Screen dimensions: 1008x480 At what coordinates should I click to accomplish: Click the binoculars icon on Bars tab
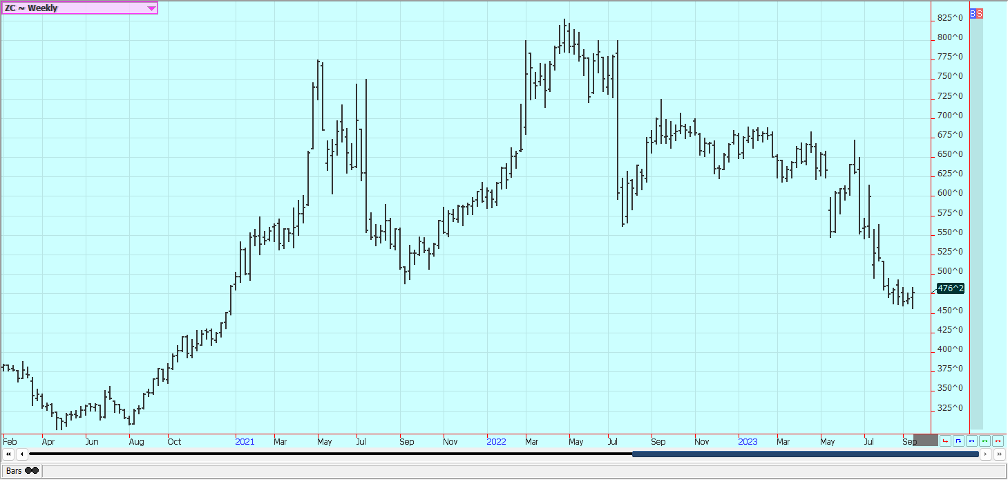(32, 470)
